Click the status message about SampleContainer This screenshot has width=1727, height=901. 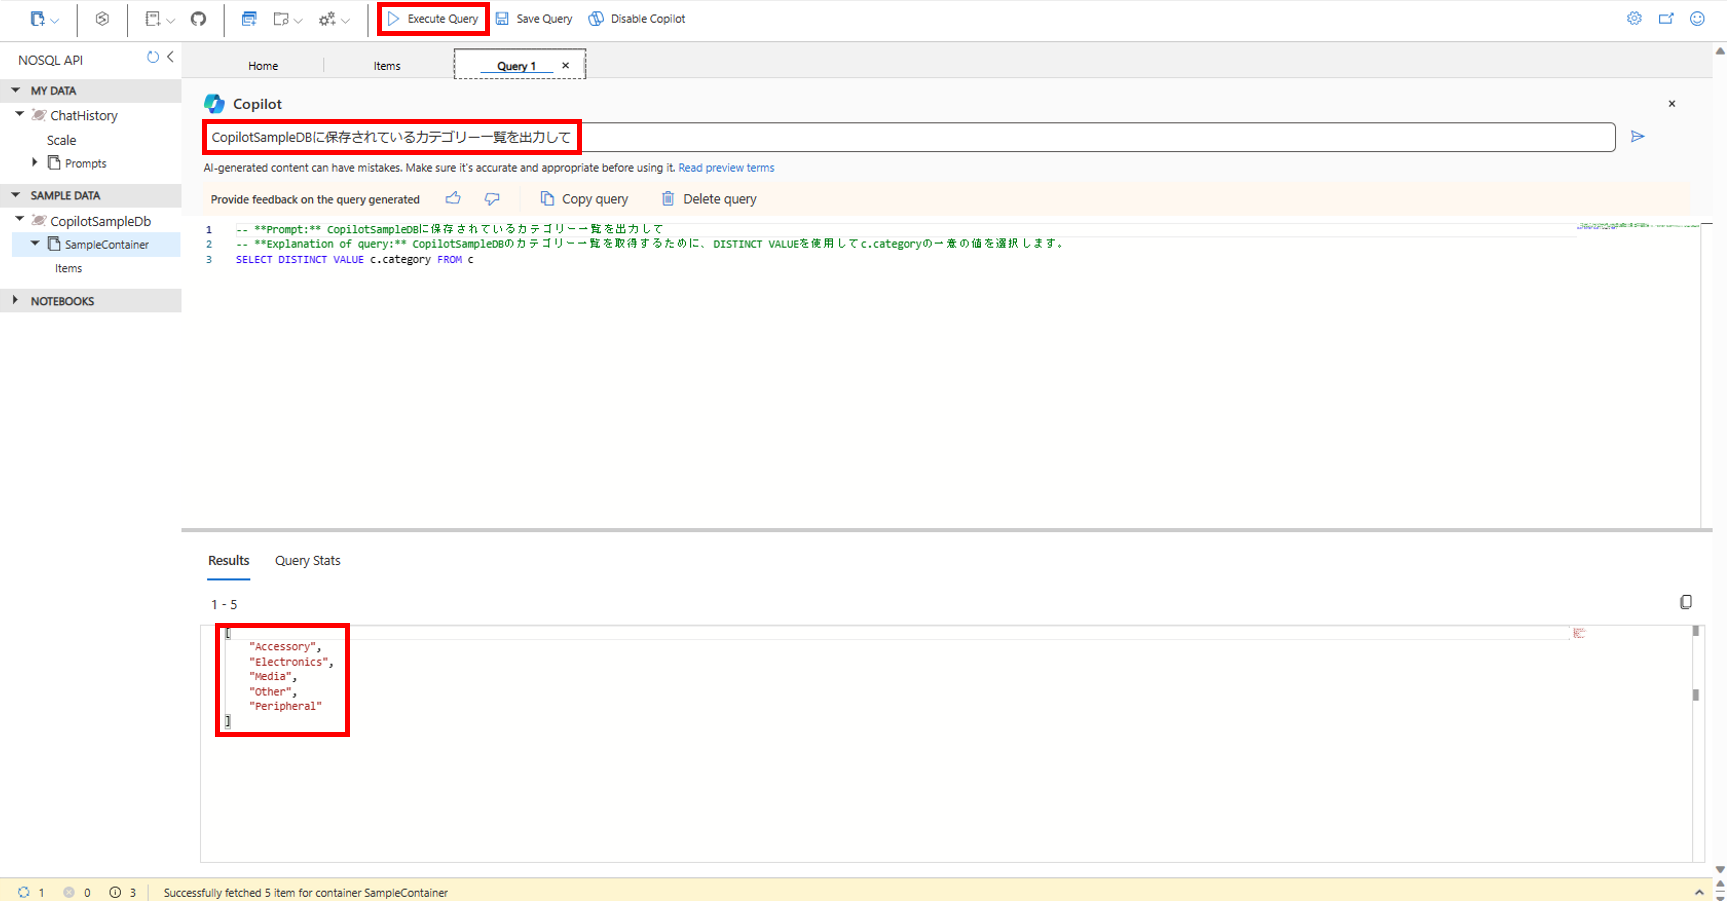(305, 893)
